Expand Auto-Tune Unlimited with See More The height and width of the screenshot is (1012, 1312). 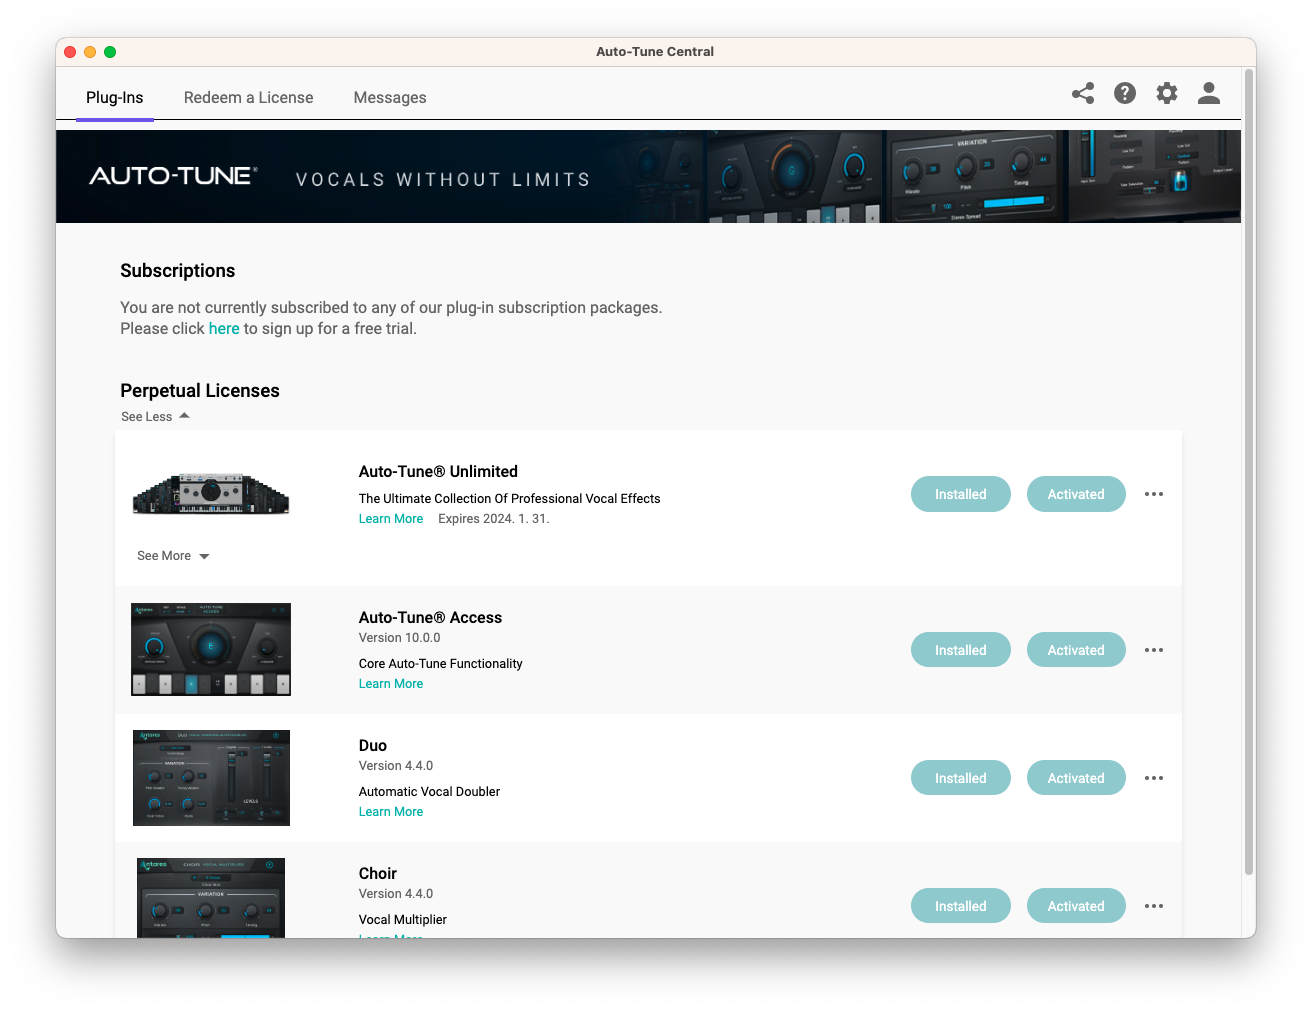pos(173,556)
